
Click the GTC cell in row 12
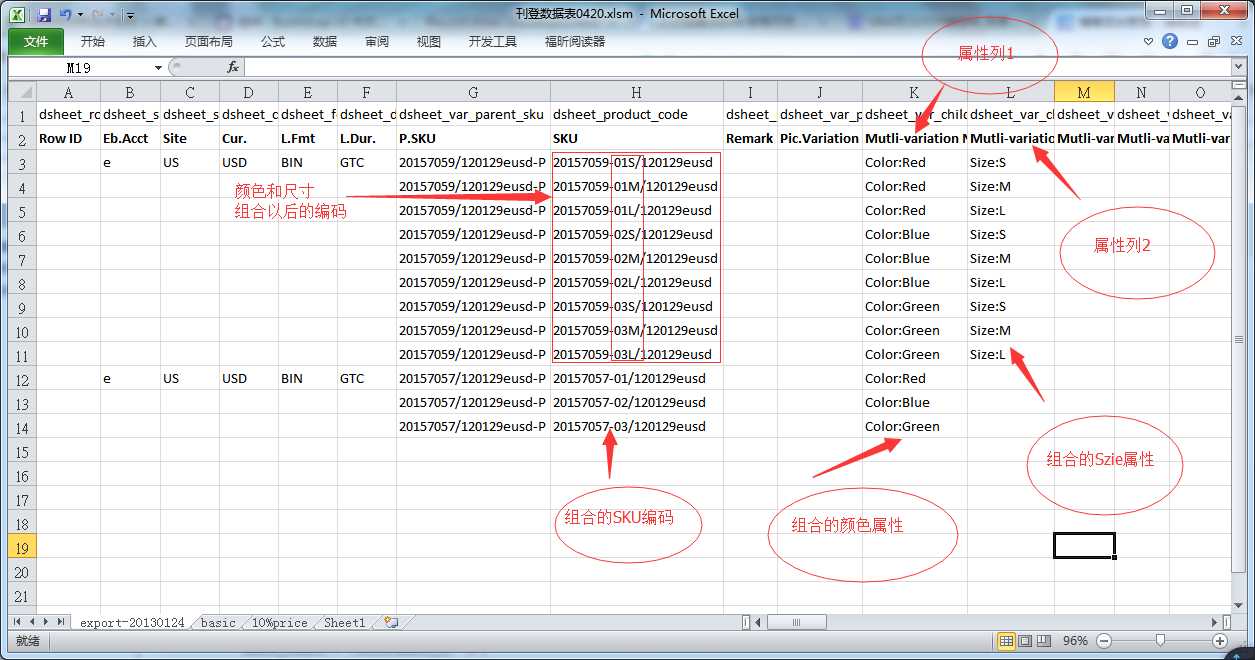pyautogui.click(x=366, y=378)
